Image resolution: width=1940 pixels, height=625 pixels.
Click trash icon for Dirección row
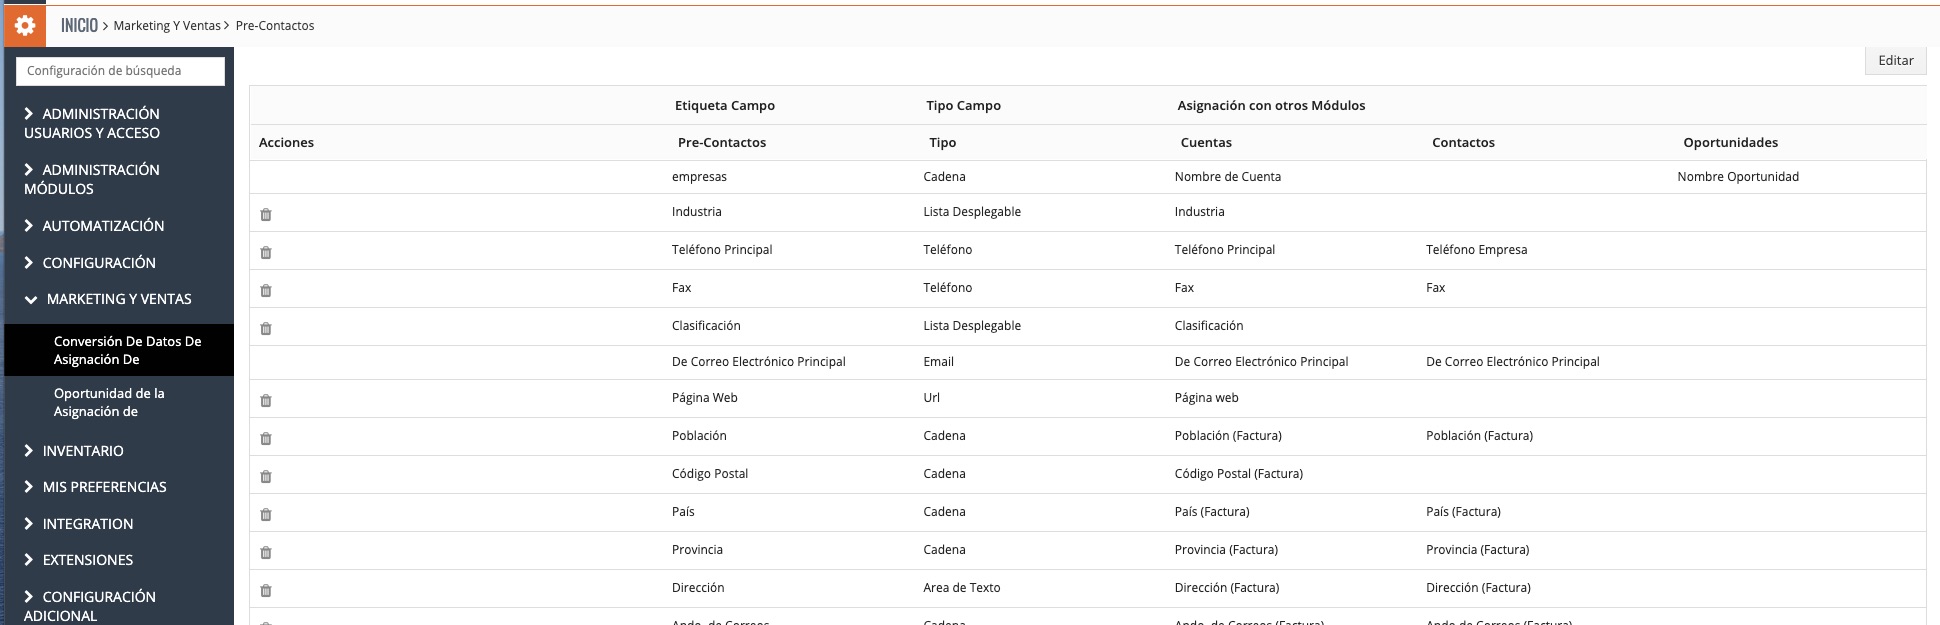[x=266, y=590]
